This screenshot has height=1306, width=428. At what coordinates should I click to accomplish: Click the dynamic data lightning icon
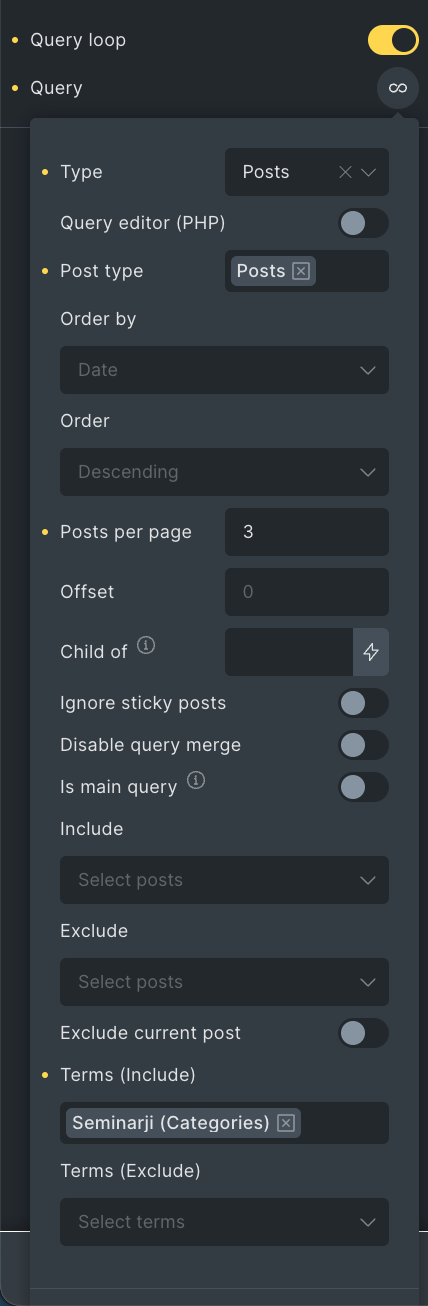371,652
